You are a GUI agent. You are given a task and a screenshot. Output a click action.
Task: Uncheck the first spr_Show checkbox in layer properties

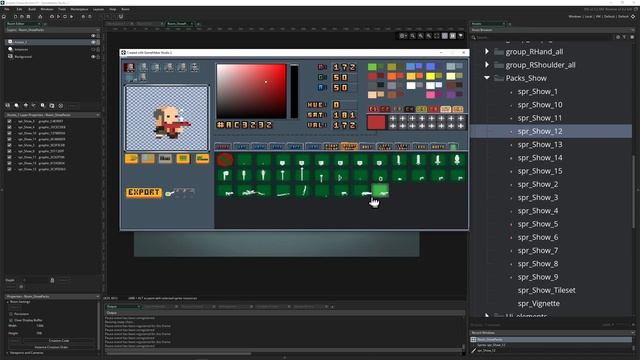[x=9, y=121]
